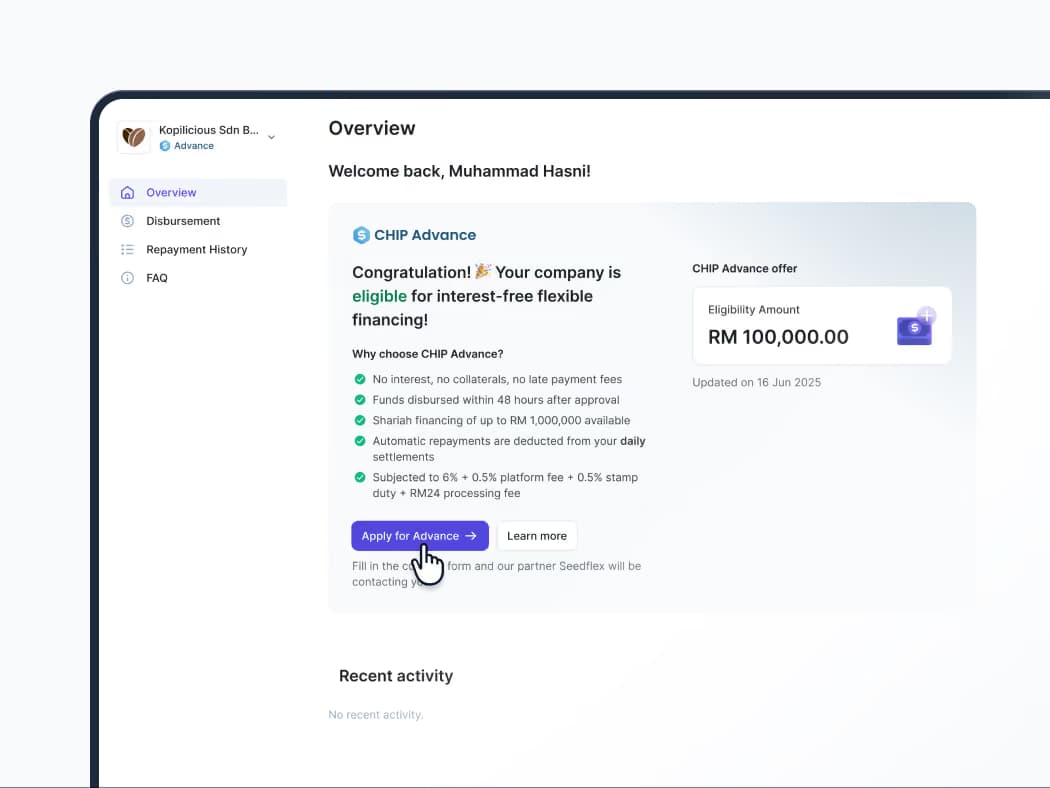Expand the Kopilicious Sdn B... company switcher chevron

pyautogui.click(x=271, y=137)
